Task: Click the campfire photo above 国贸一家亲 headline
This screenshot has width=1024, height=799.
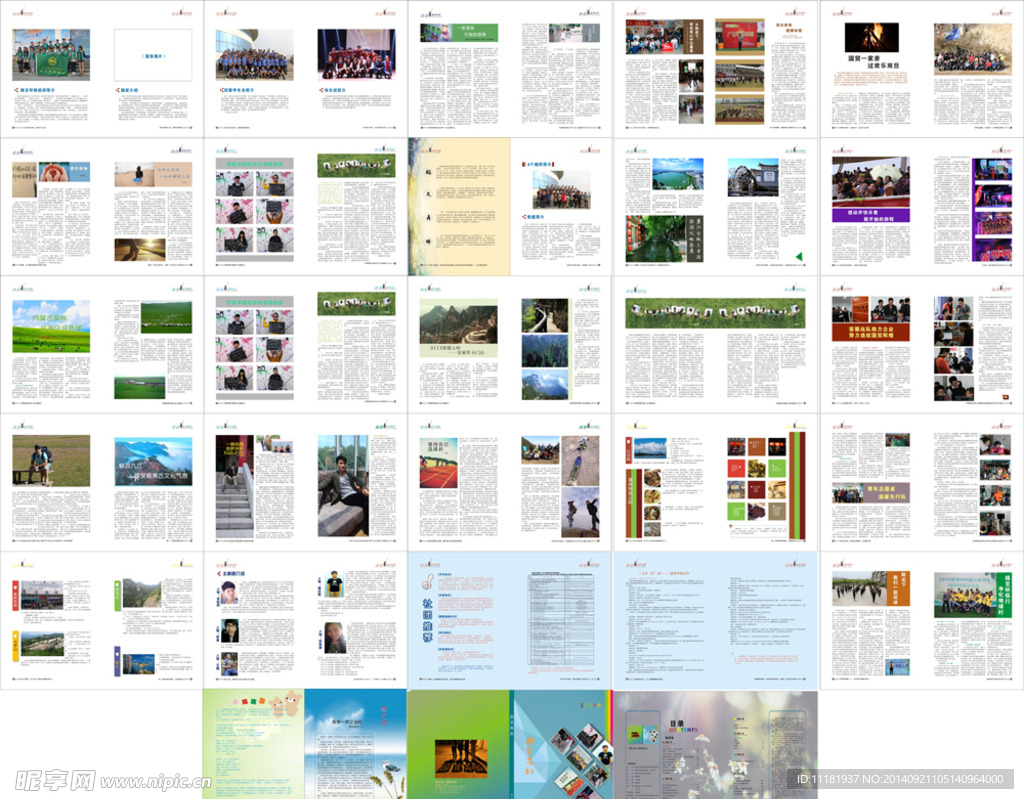Action: [871, 37]
